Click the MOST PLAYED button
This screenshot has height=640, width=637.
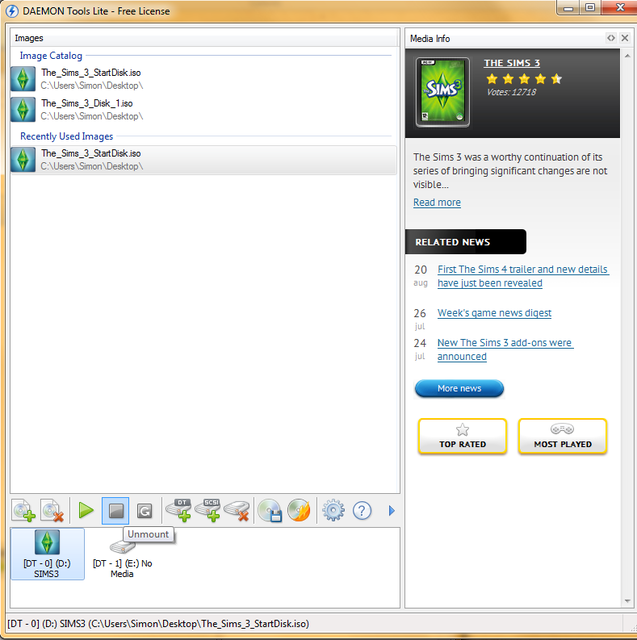(x=563, y=436)
